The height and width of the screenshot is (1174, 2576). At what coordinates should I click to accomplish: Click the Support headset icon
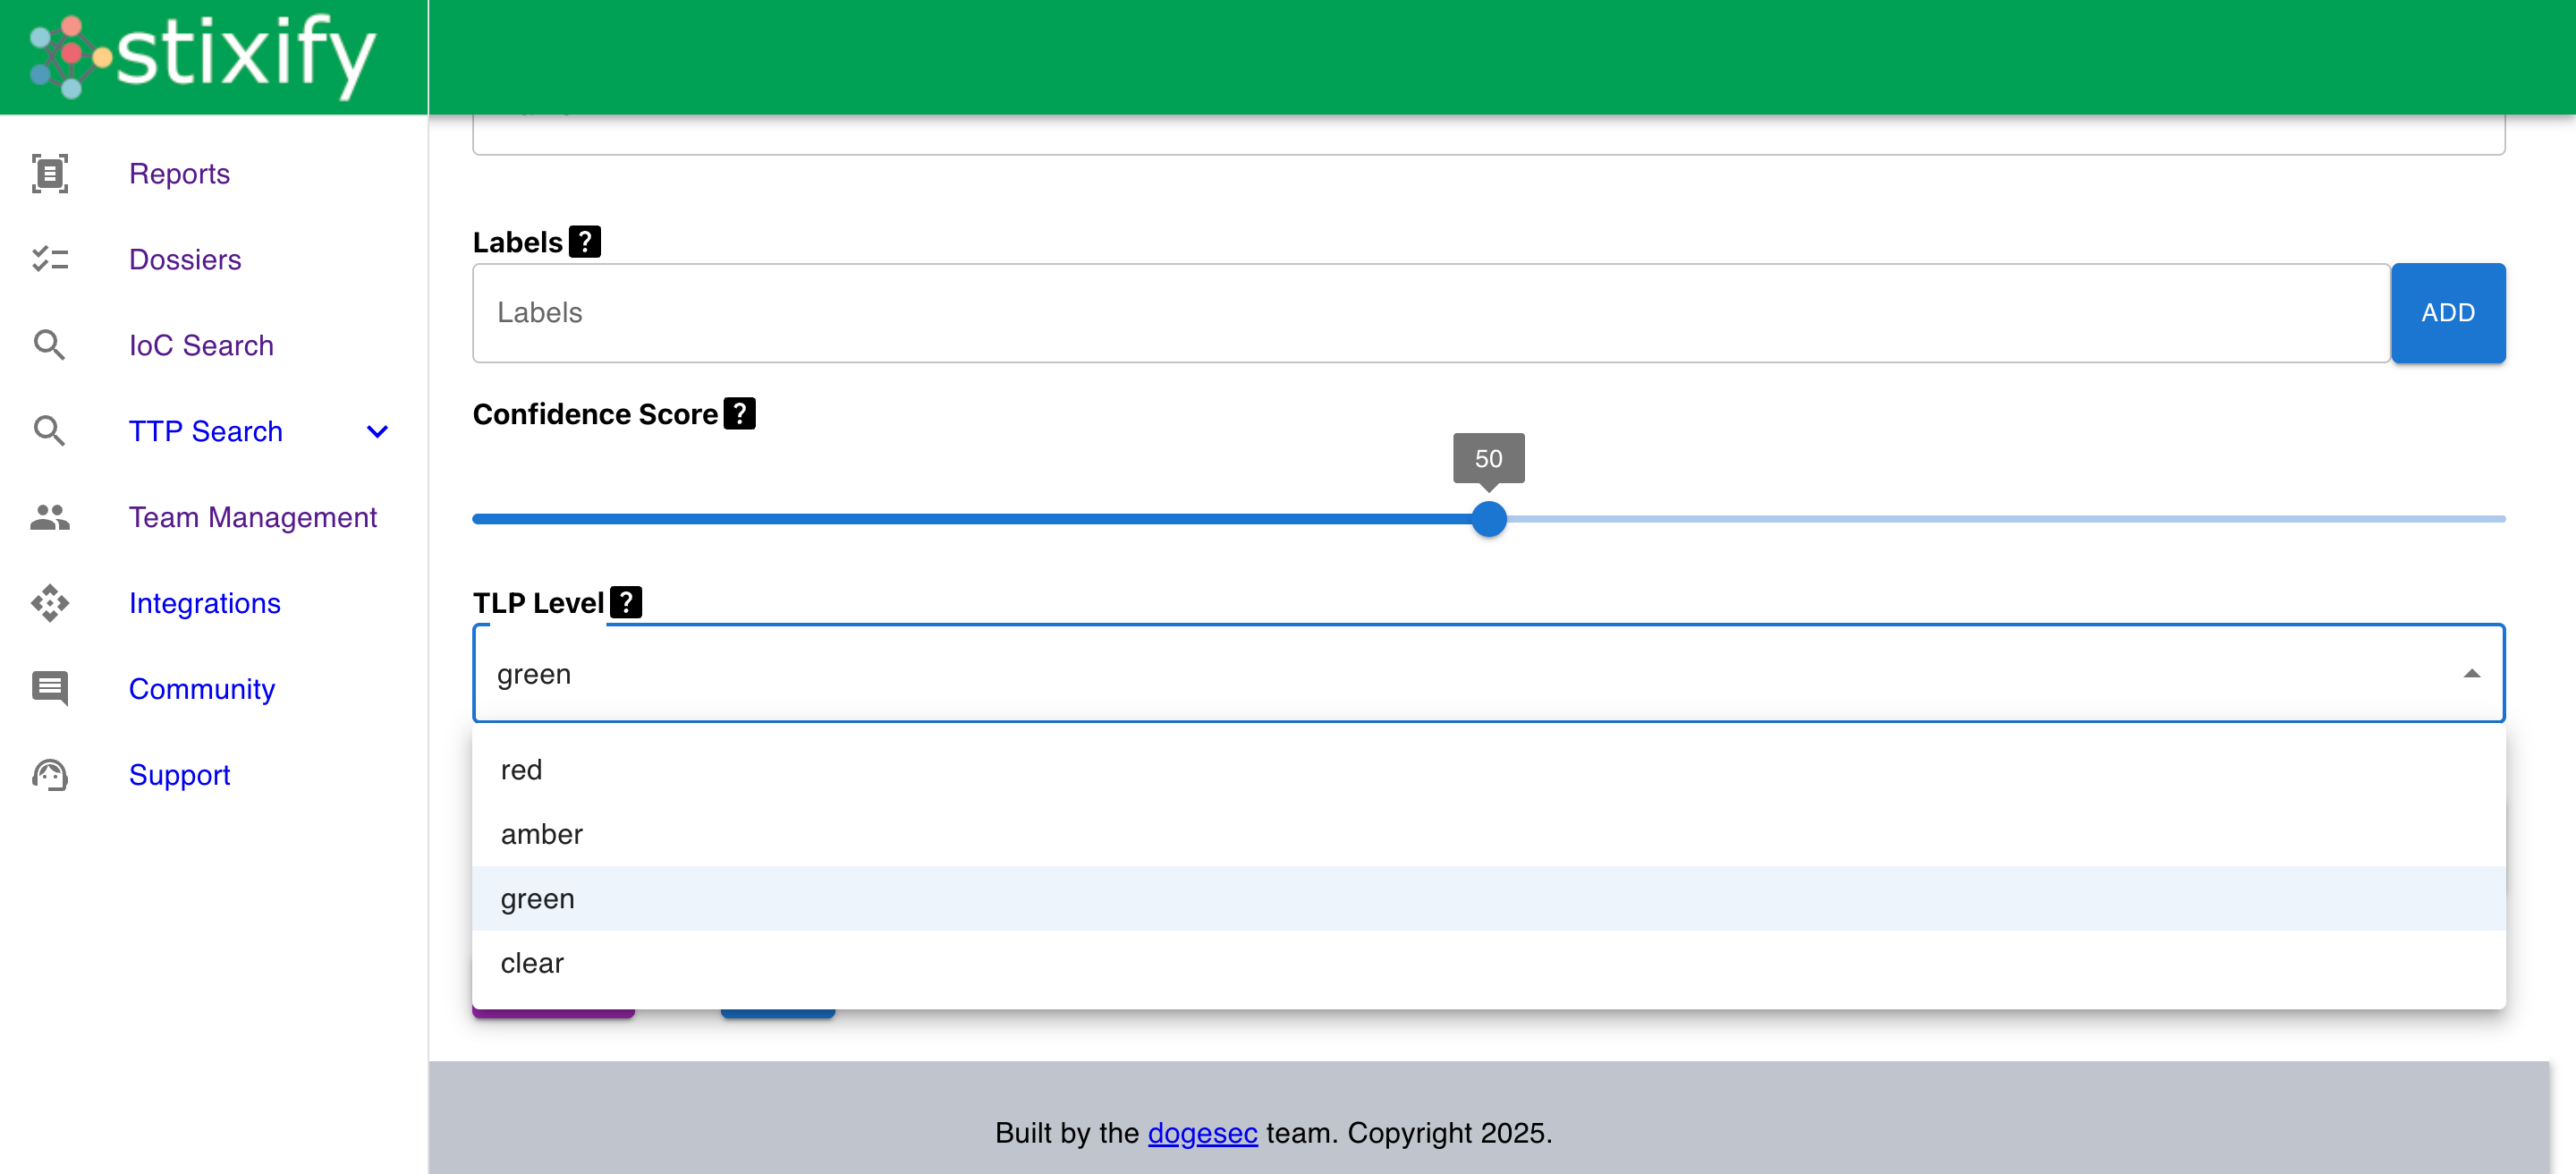pos(49,775)
